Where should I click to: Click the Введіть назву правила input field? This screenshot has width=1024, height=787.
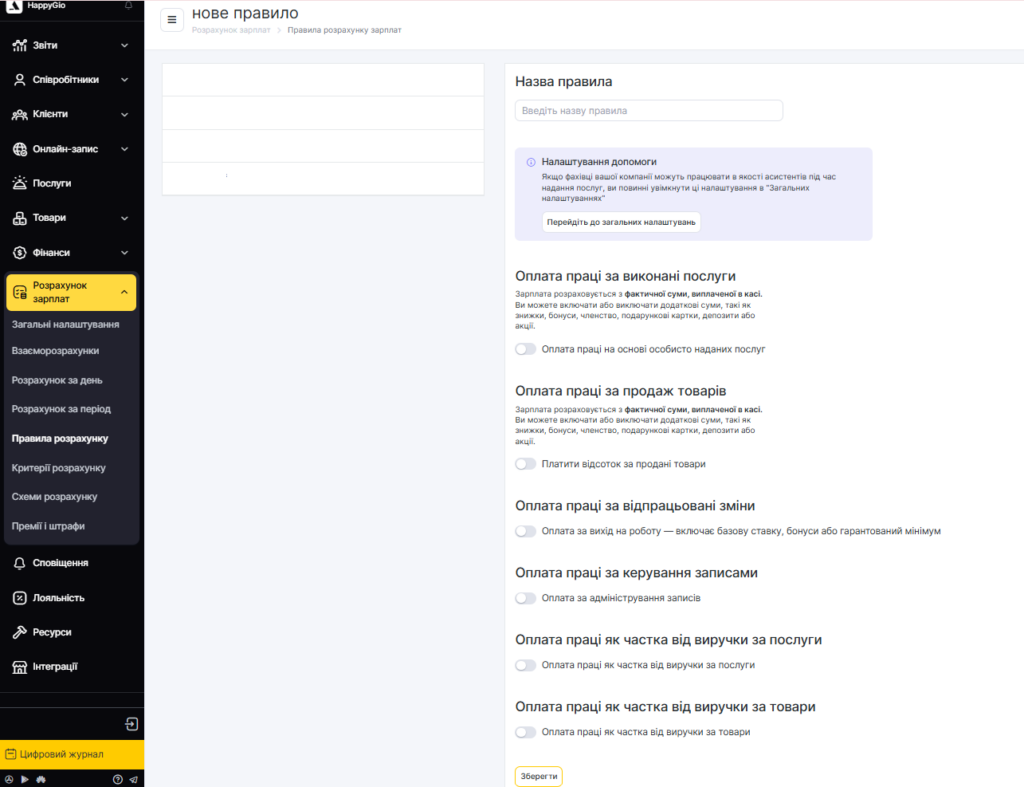[x=648, y=110]
